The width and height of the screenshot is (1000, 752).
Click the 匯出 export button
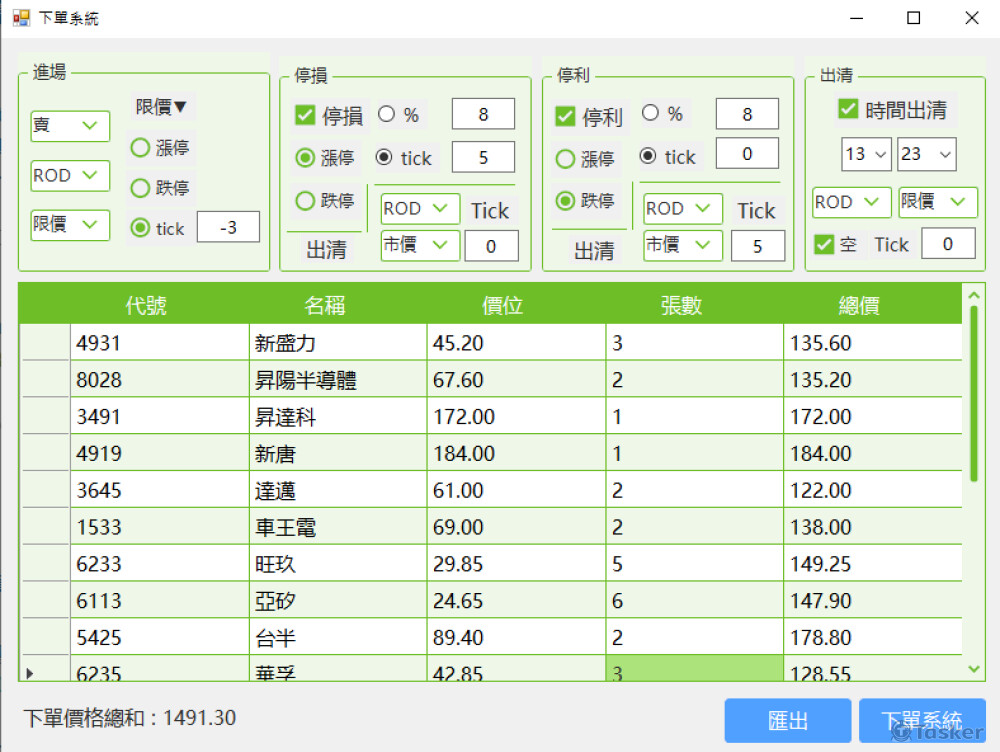click(787, 720)
